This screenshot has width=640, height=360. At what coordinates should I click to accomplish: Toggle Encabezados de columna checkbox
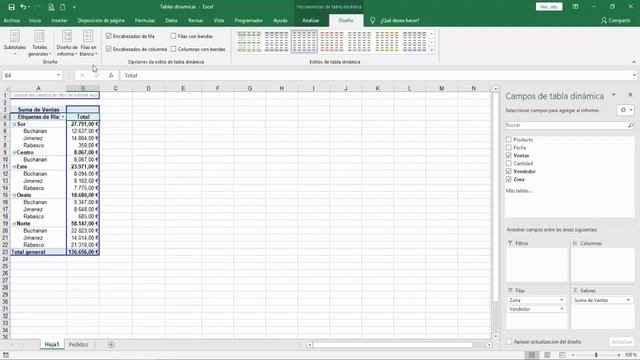109,49
